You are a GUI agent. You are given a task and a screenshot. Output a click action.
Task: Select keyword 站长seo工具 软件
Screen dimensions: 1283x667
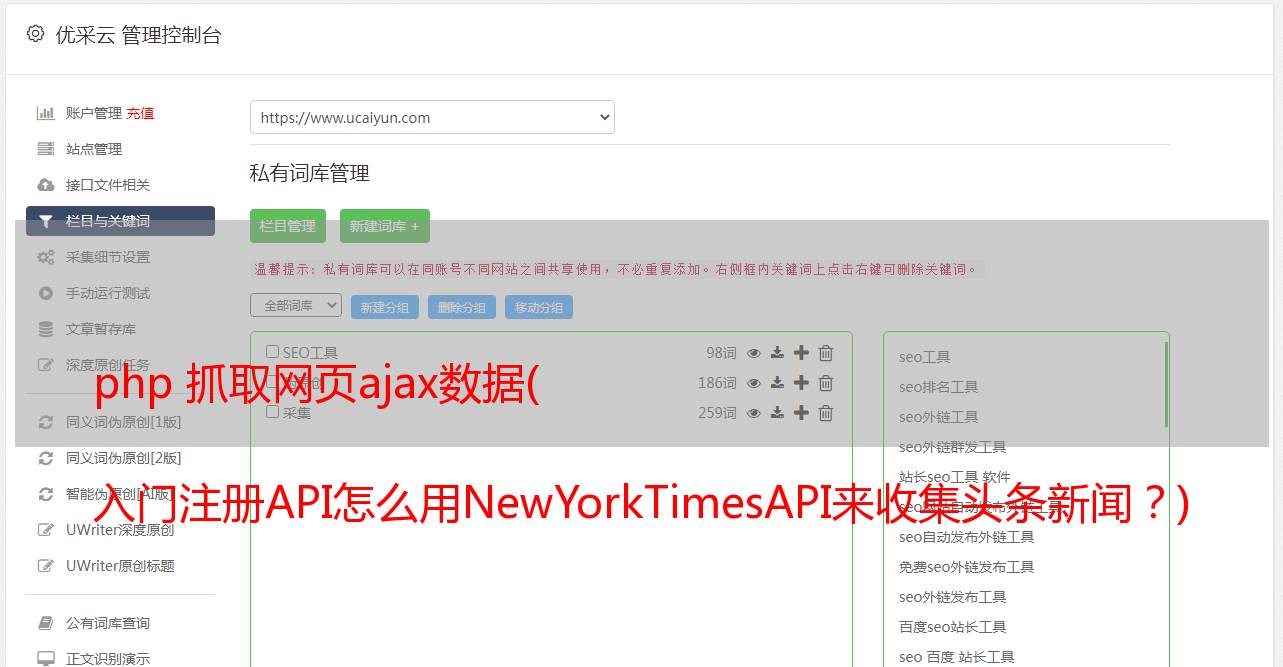(x=955, y=477)
